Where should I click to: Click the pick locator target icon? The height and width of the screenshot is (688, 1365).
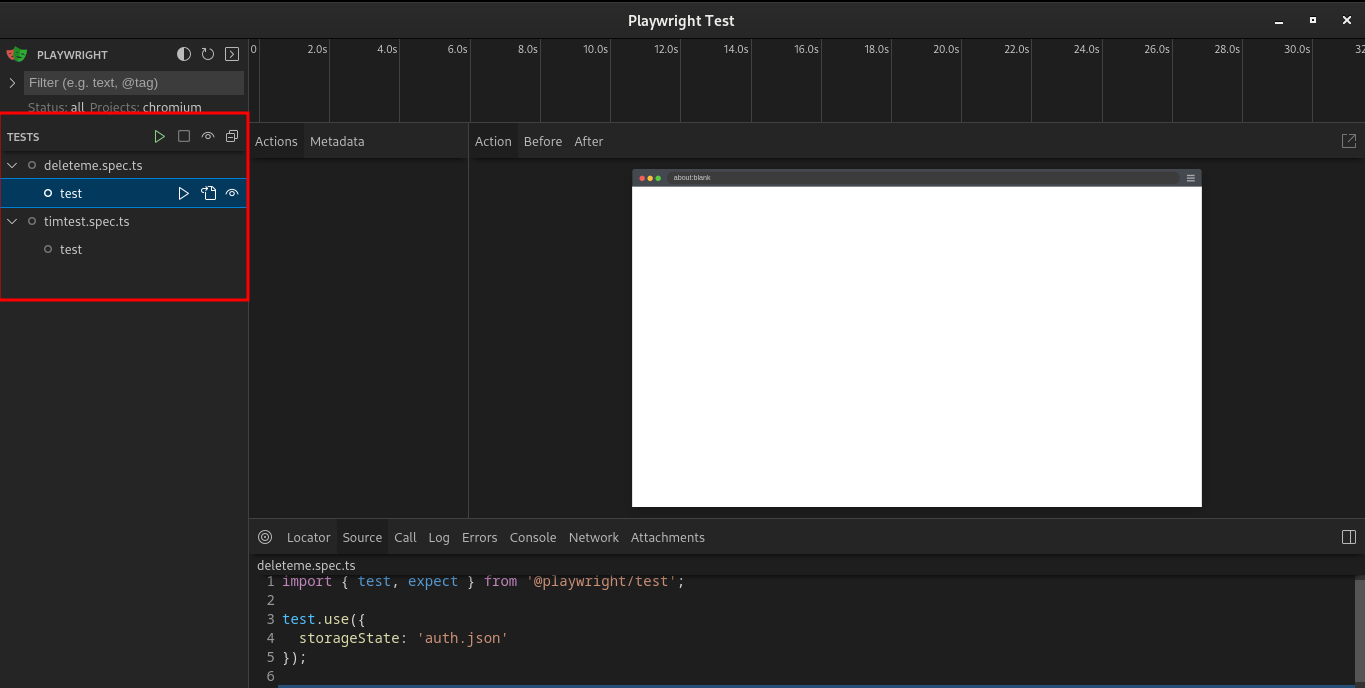click(x=265, y=537)
